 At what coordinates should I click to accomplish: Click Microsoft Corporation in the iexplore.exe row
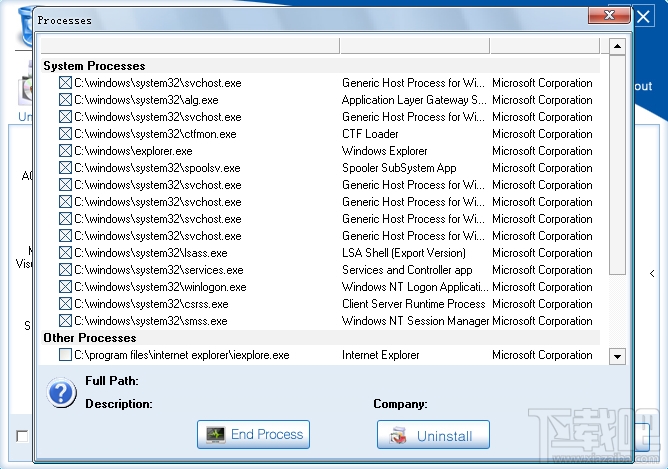point(542,355)
